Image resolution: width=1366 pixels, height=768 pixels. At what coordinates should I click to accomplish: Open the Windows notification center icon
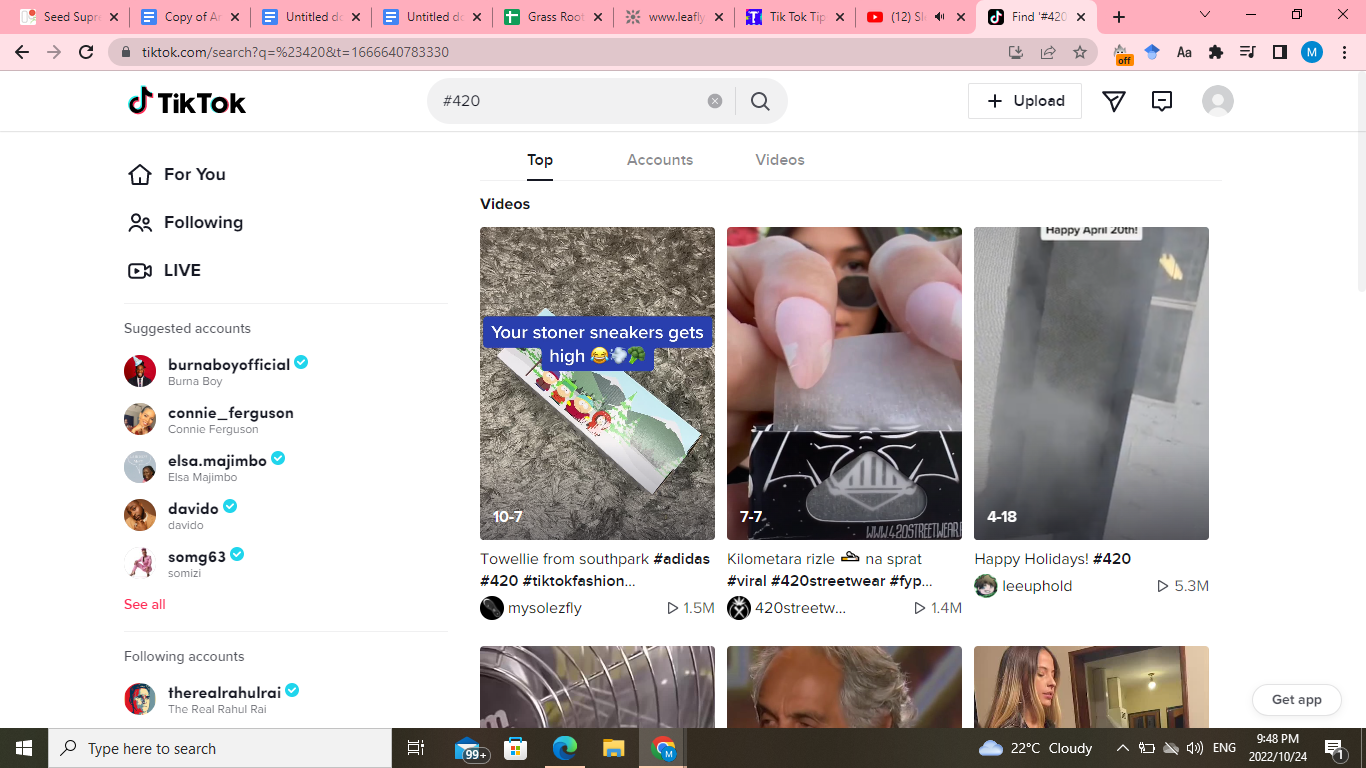[1334, 748]
